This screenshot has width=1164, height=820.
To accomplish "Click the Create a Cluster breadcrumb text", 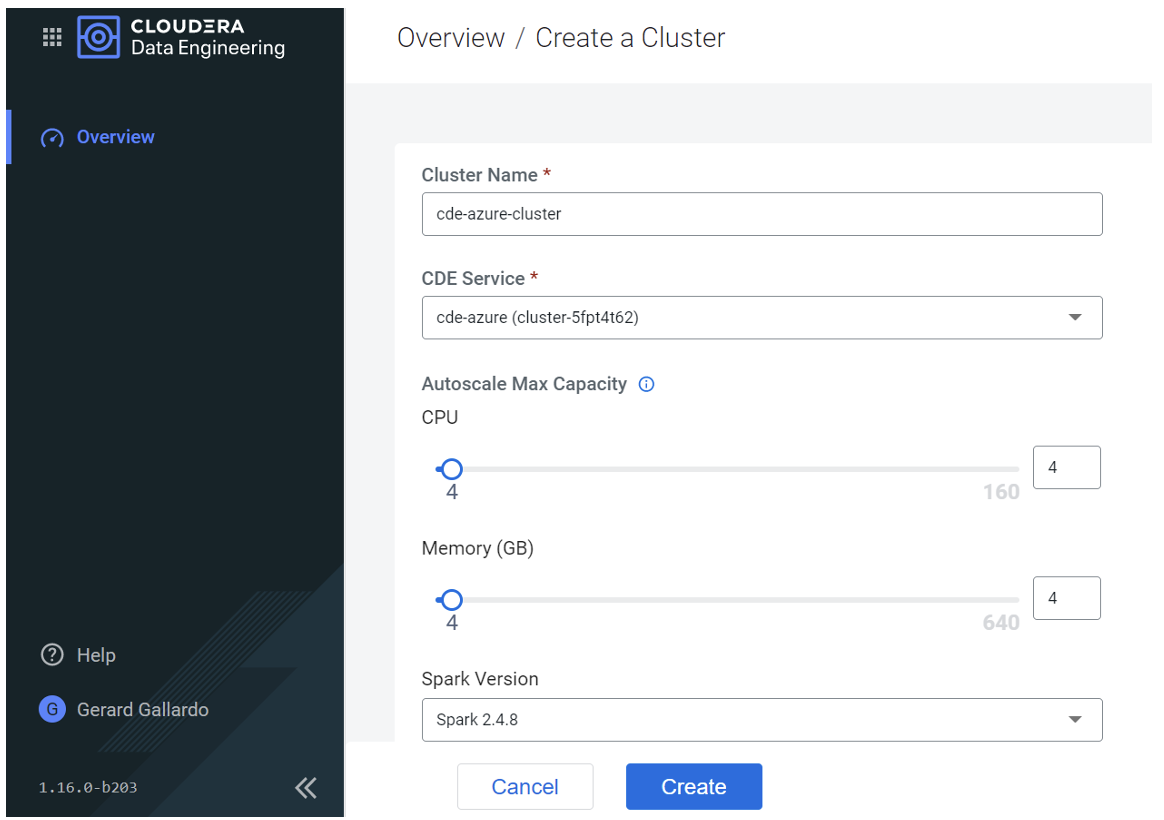I will coord(630,38).
